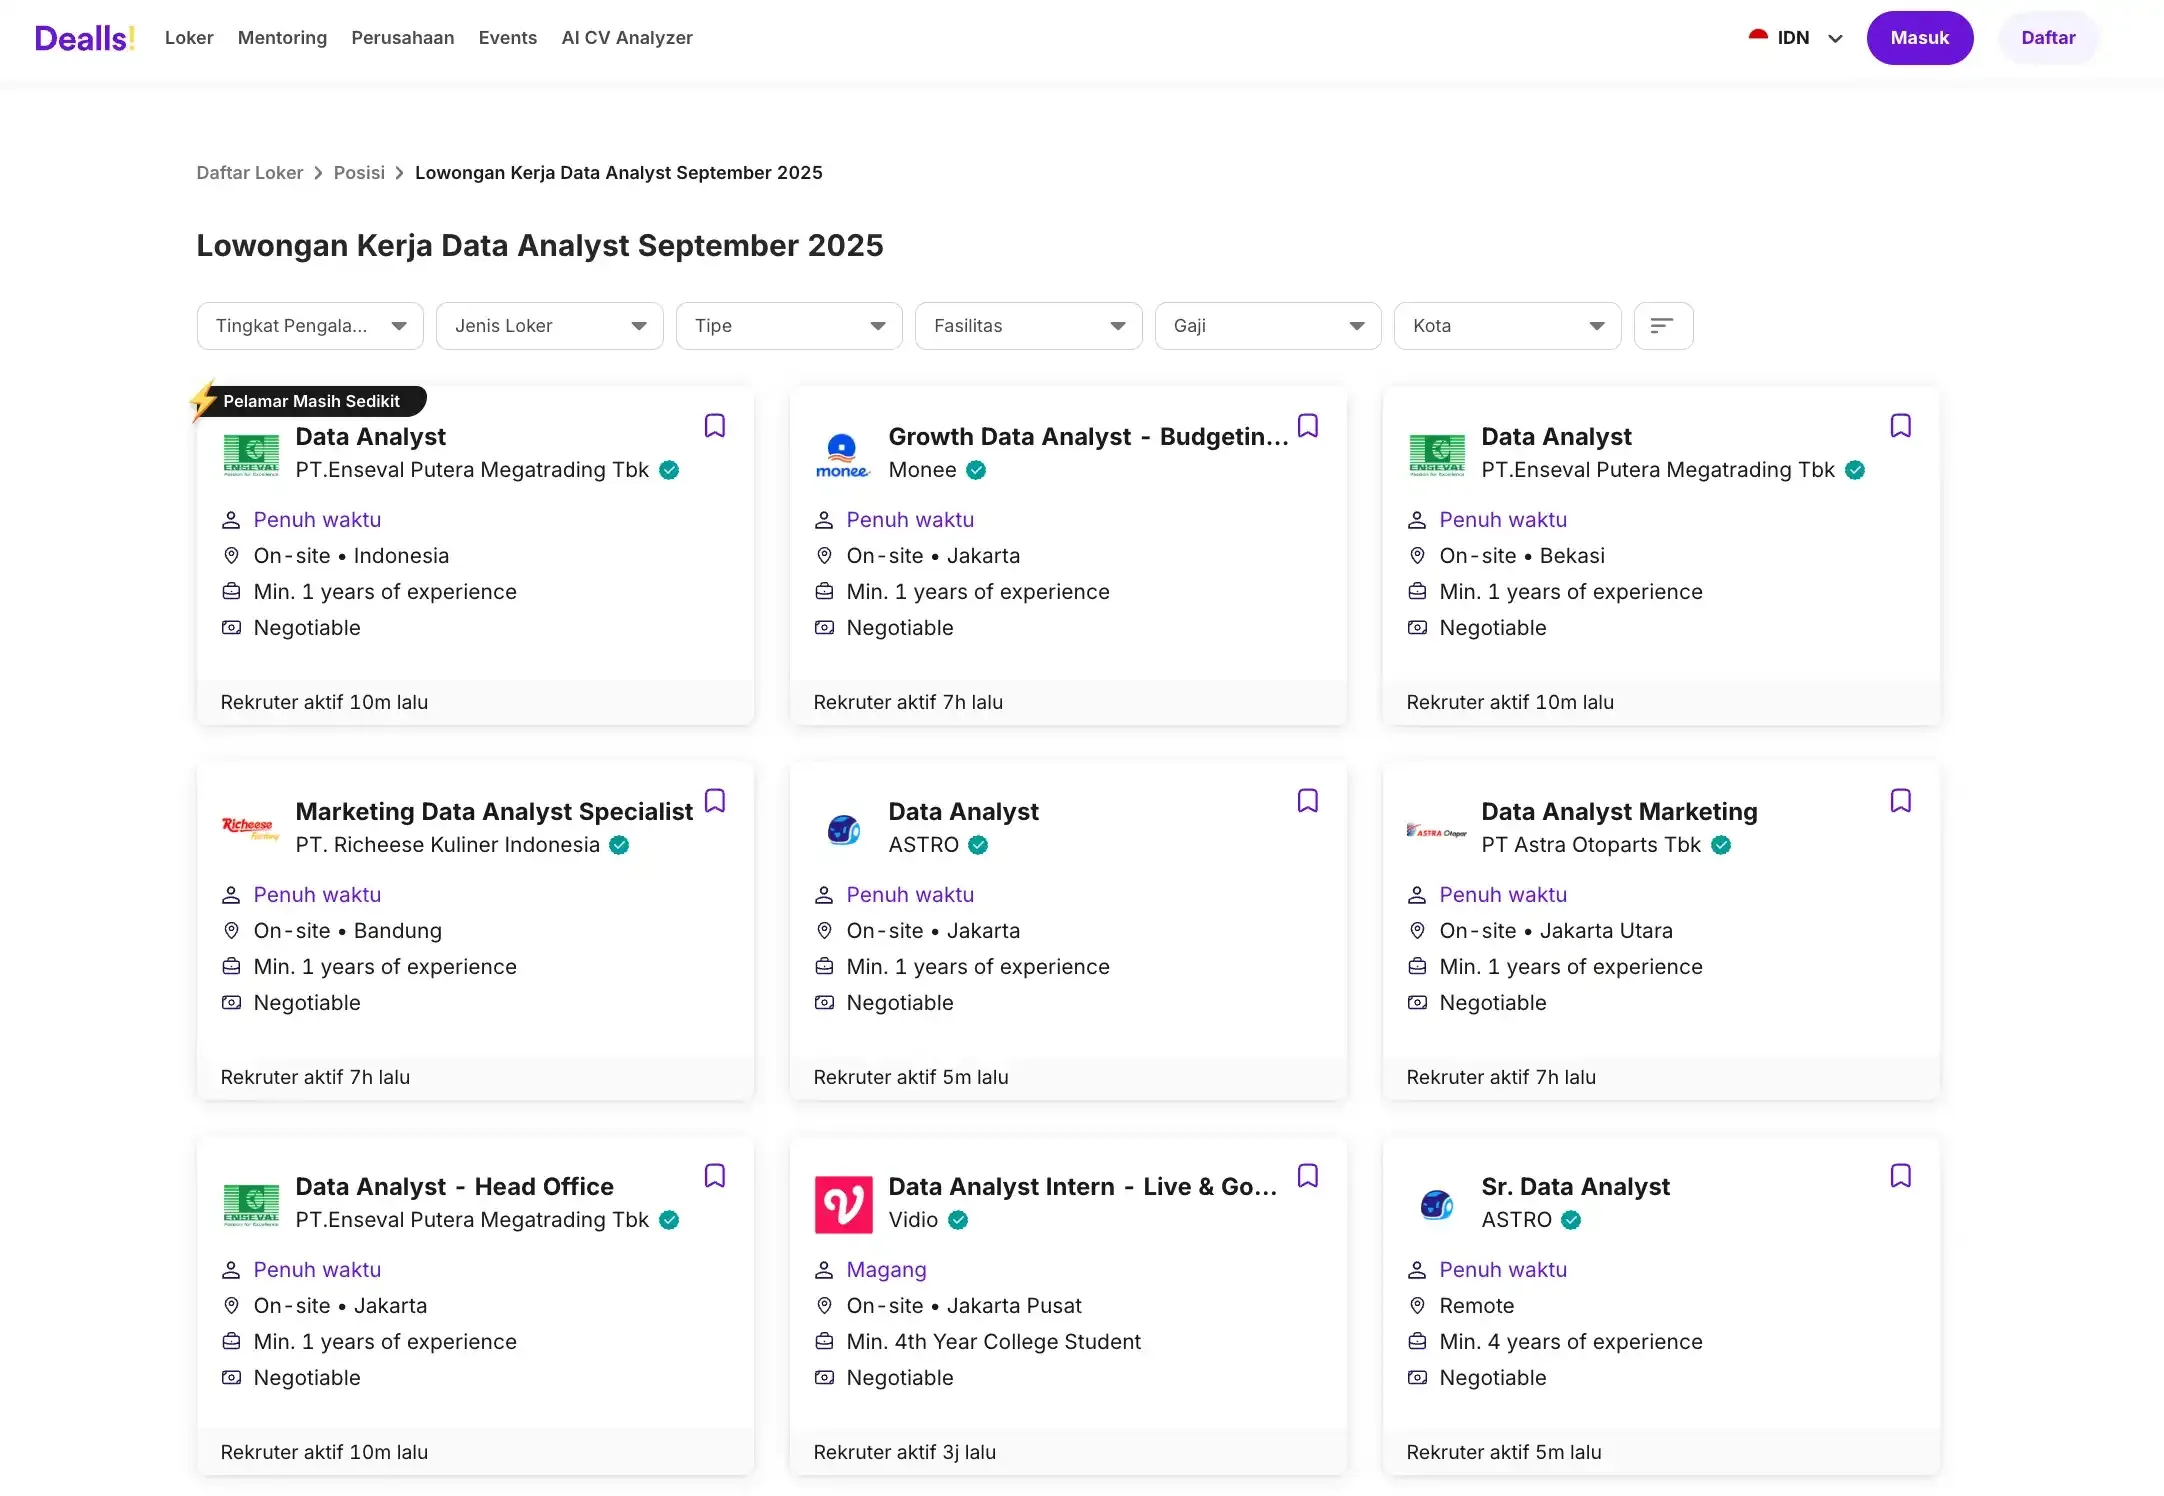
Task: Click the Indonesia flag language icon
Action: (x=1758, y=37)
